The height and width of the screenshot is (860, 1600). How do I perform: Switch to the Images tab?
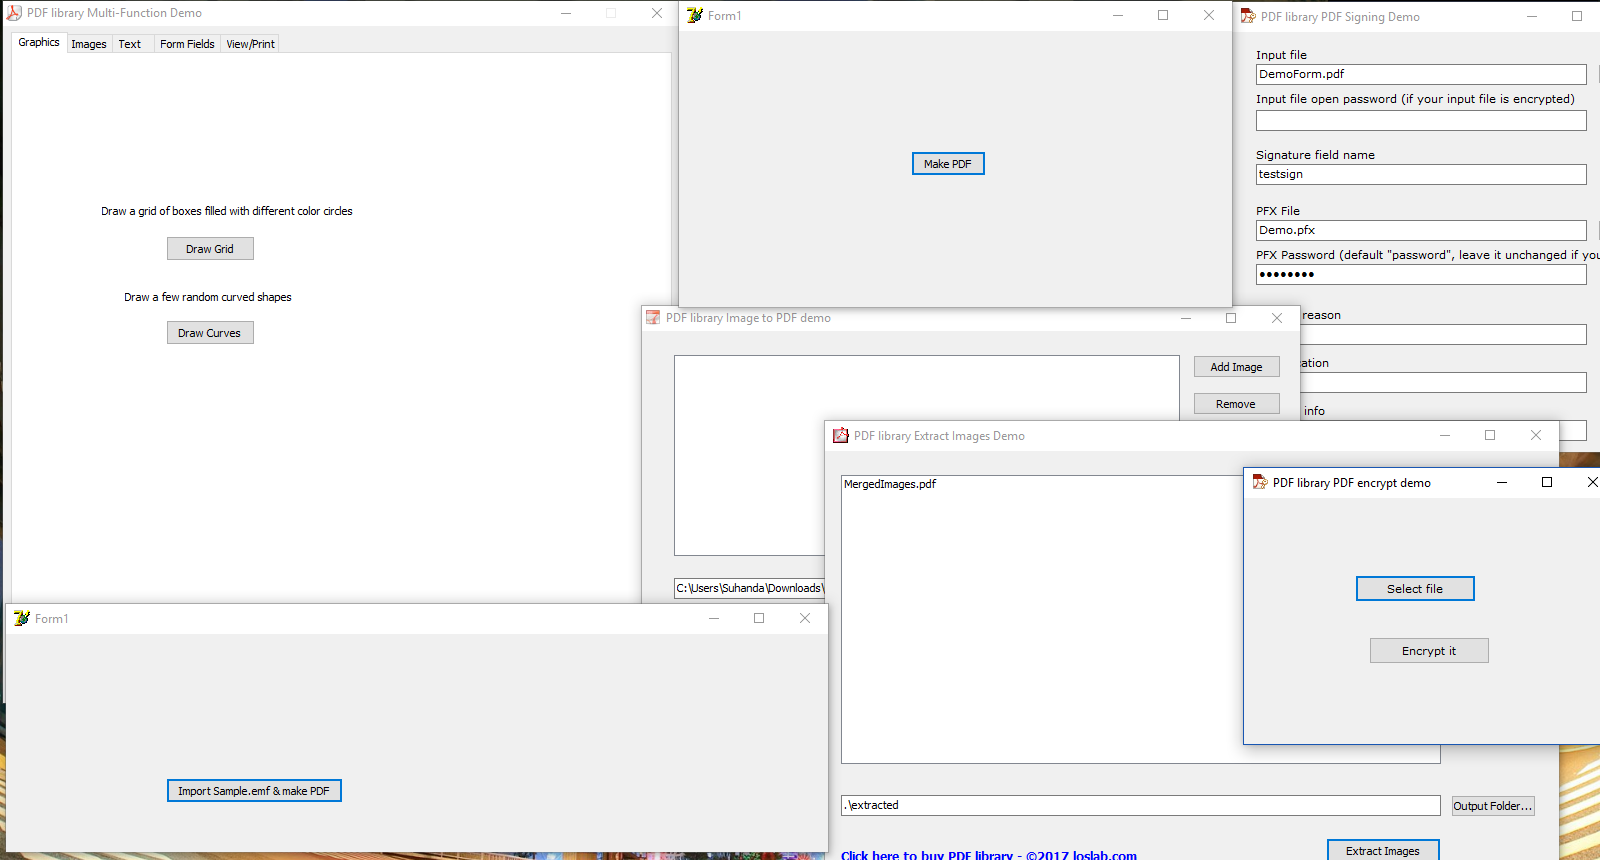(x=89, y=44)
